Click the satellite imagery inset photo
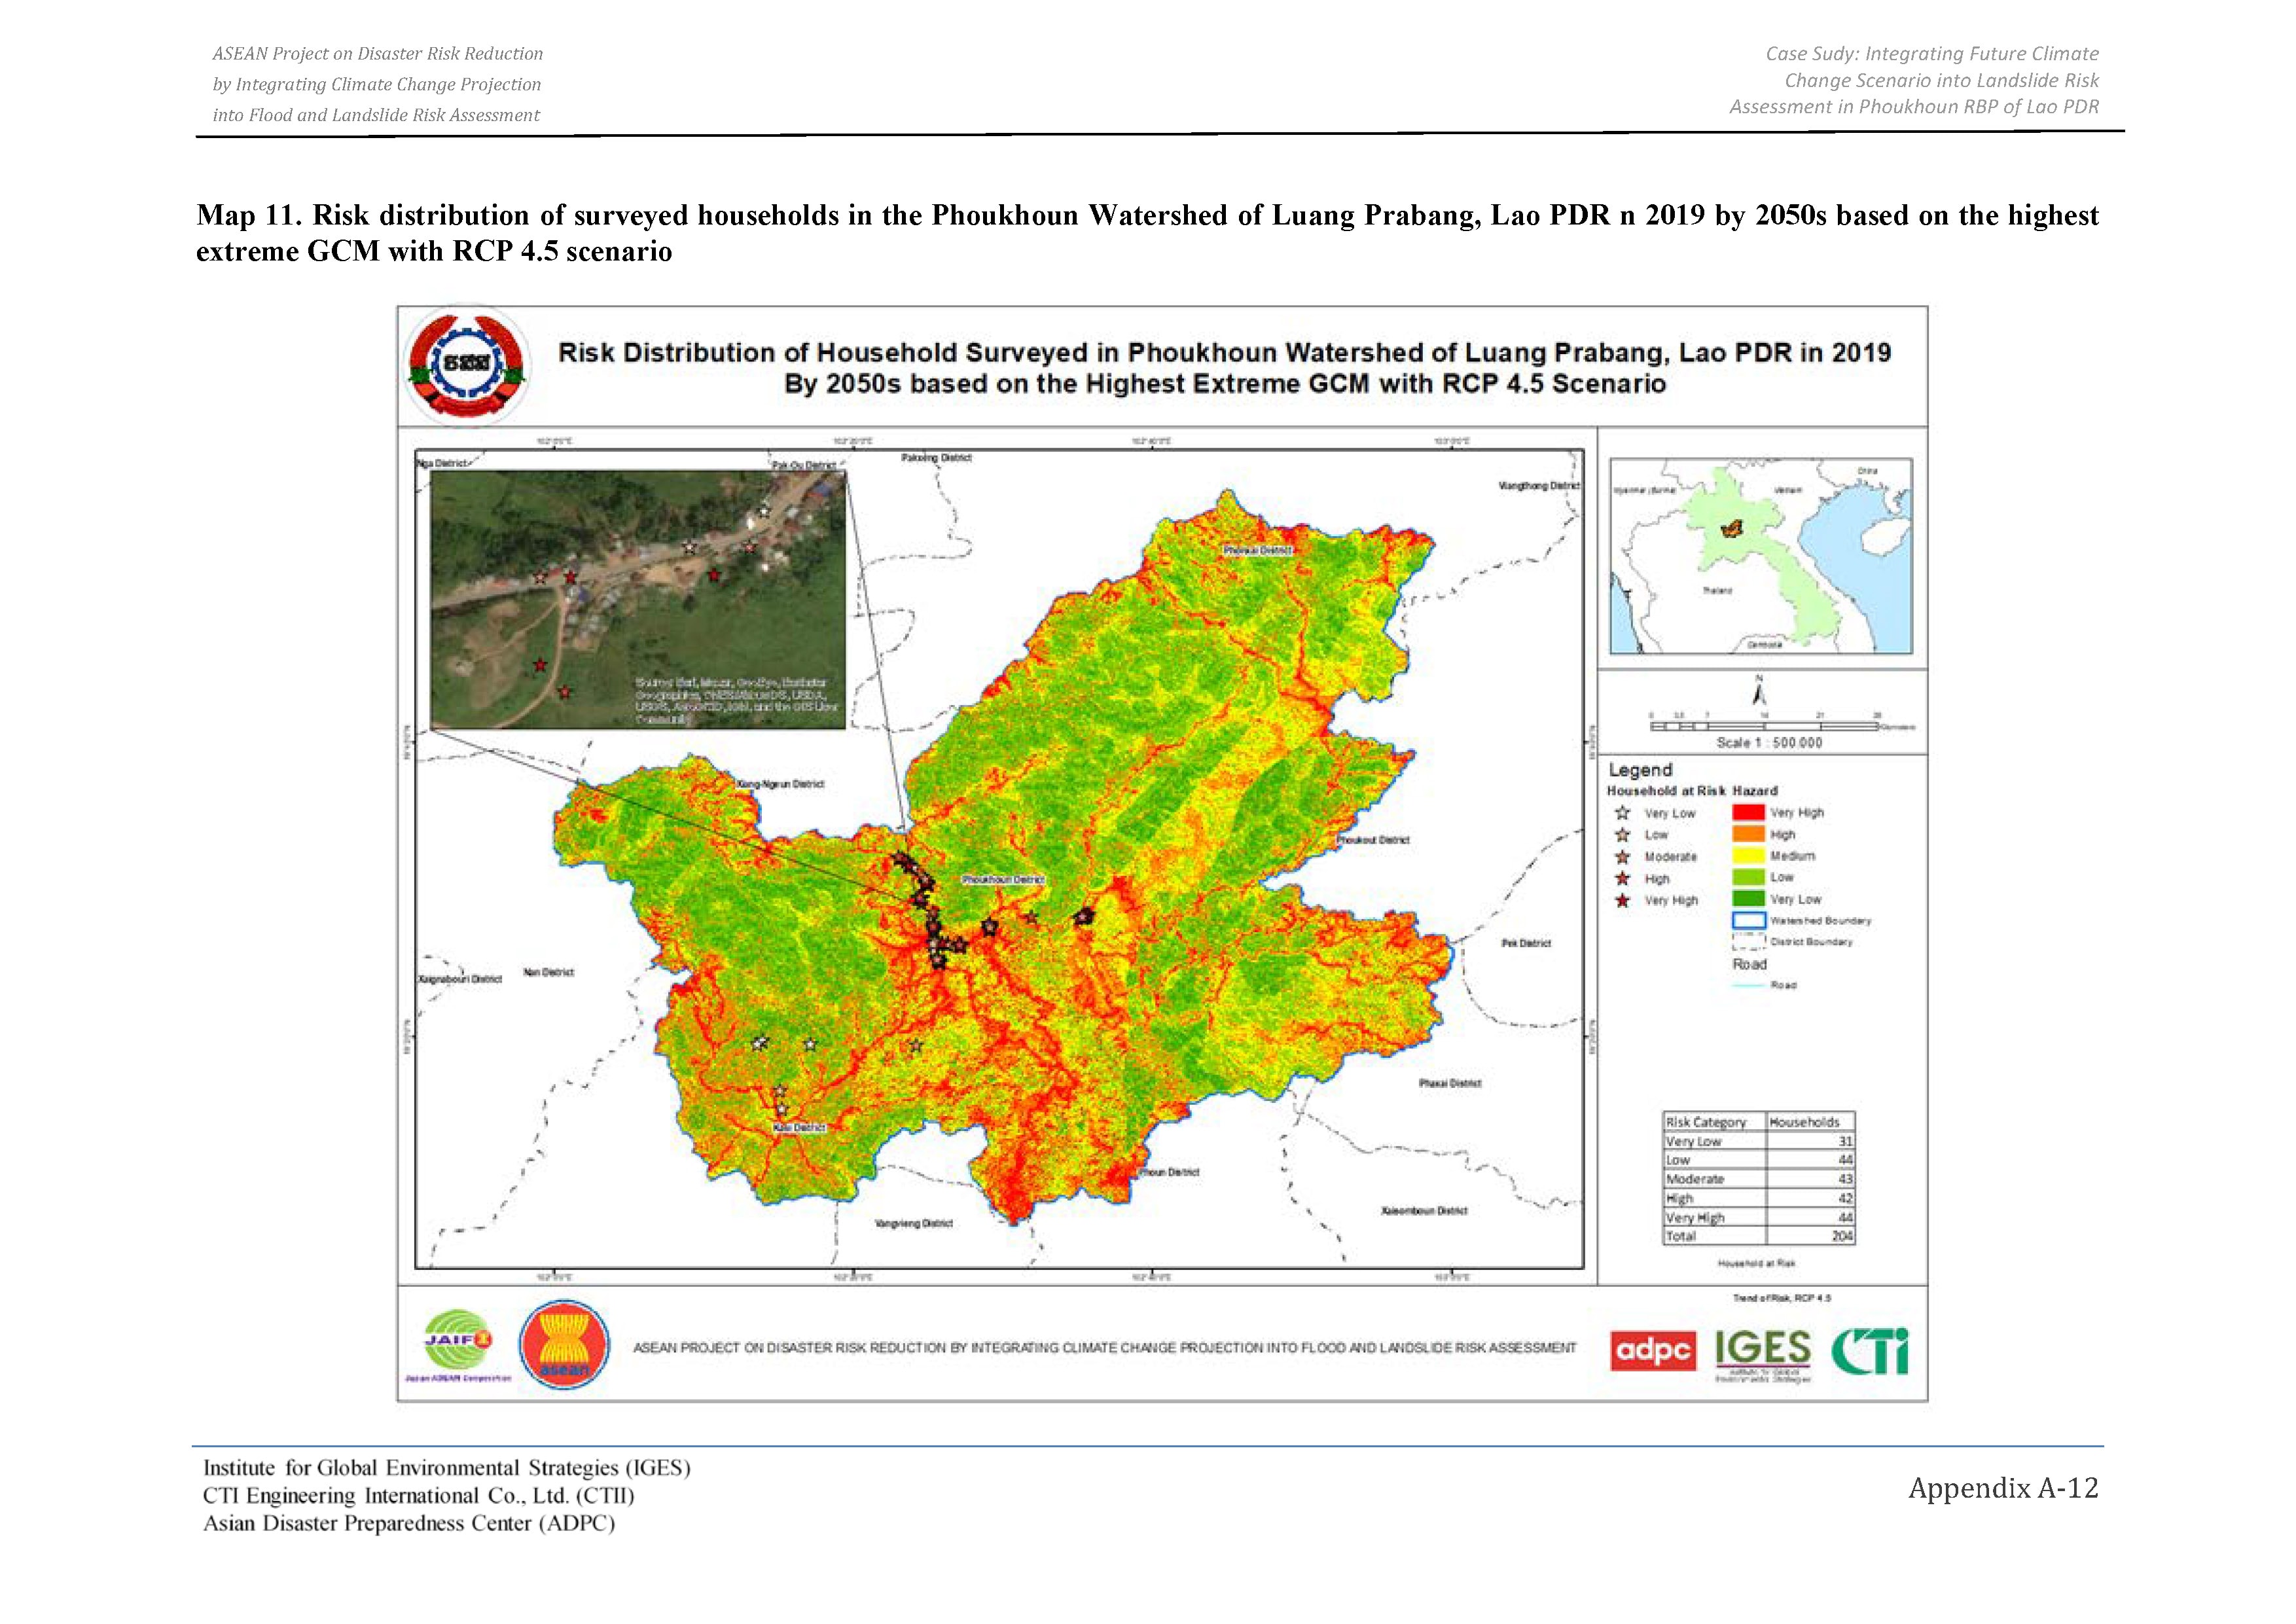This screenshot has height=1624, width=2296. (x=638, y=600)
